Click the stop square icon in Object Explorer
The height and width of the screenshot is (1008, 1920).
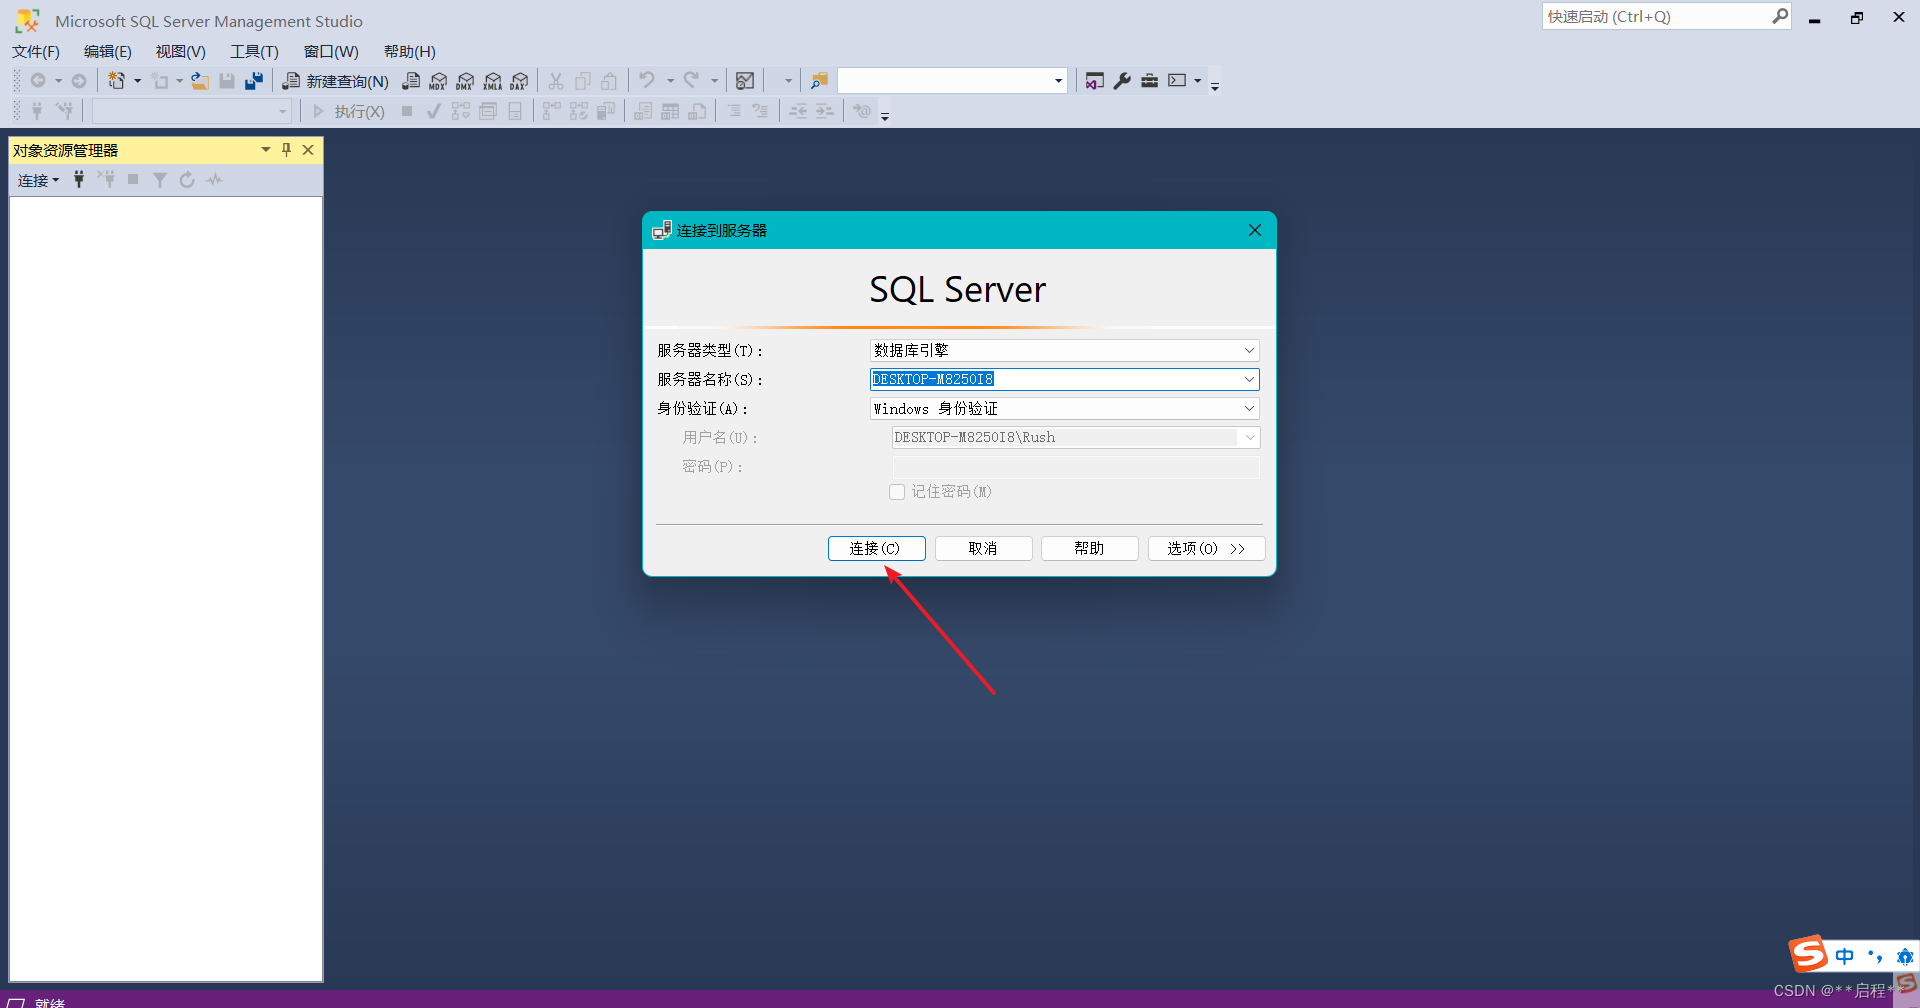point(133,180)
